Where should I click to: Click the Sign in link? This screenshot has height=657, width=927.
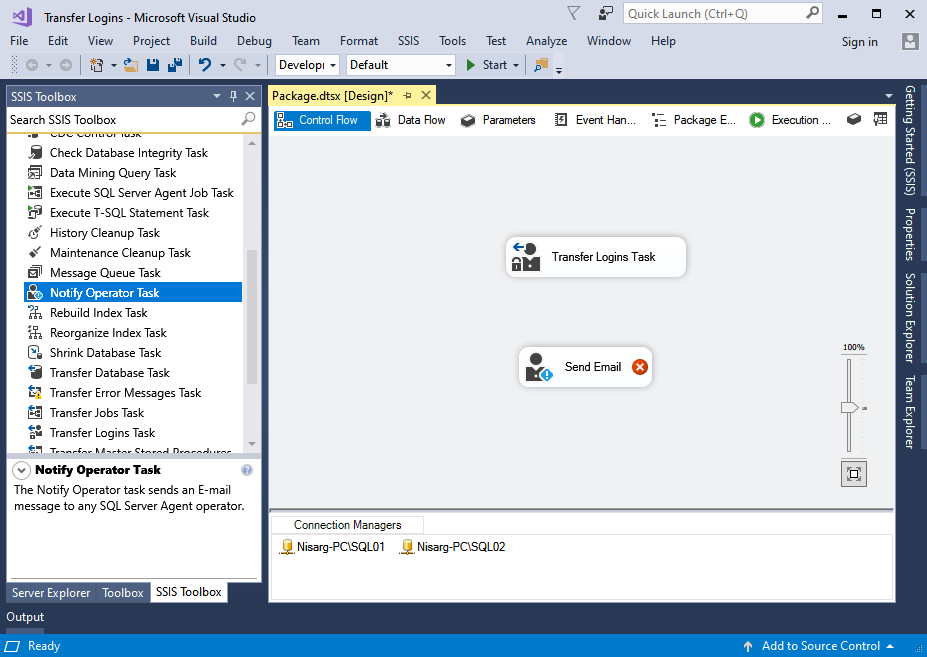(x=860, y=41)
